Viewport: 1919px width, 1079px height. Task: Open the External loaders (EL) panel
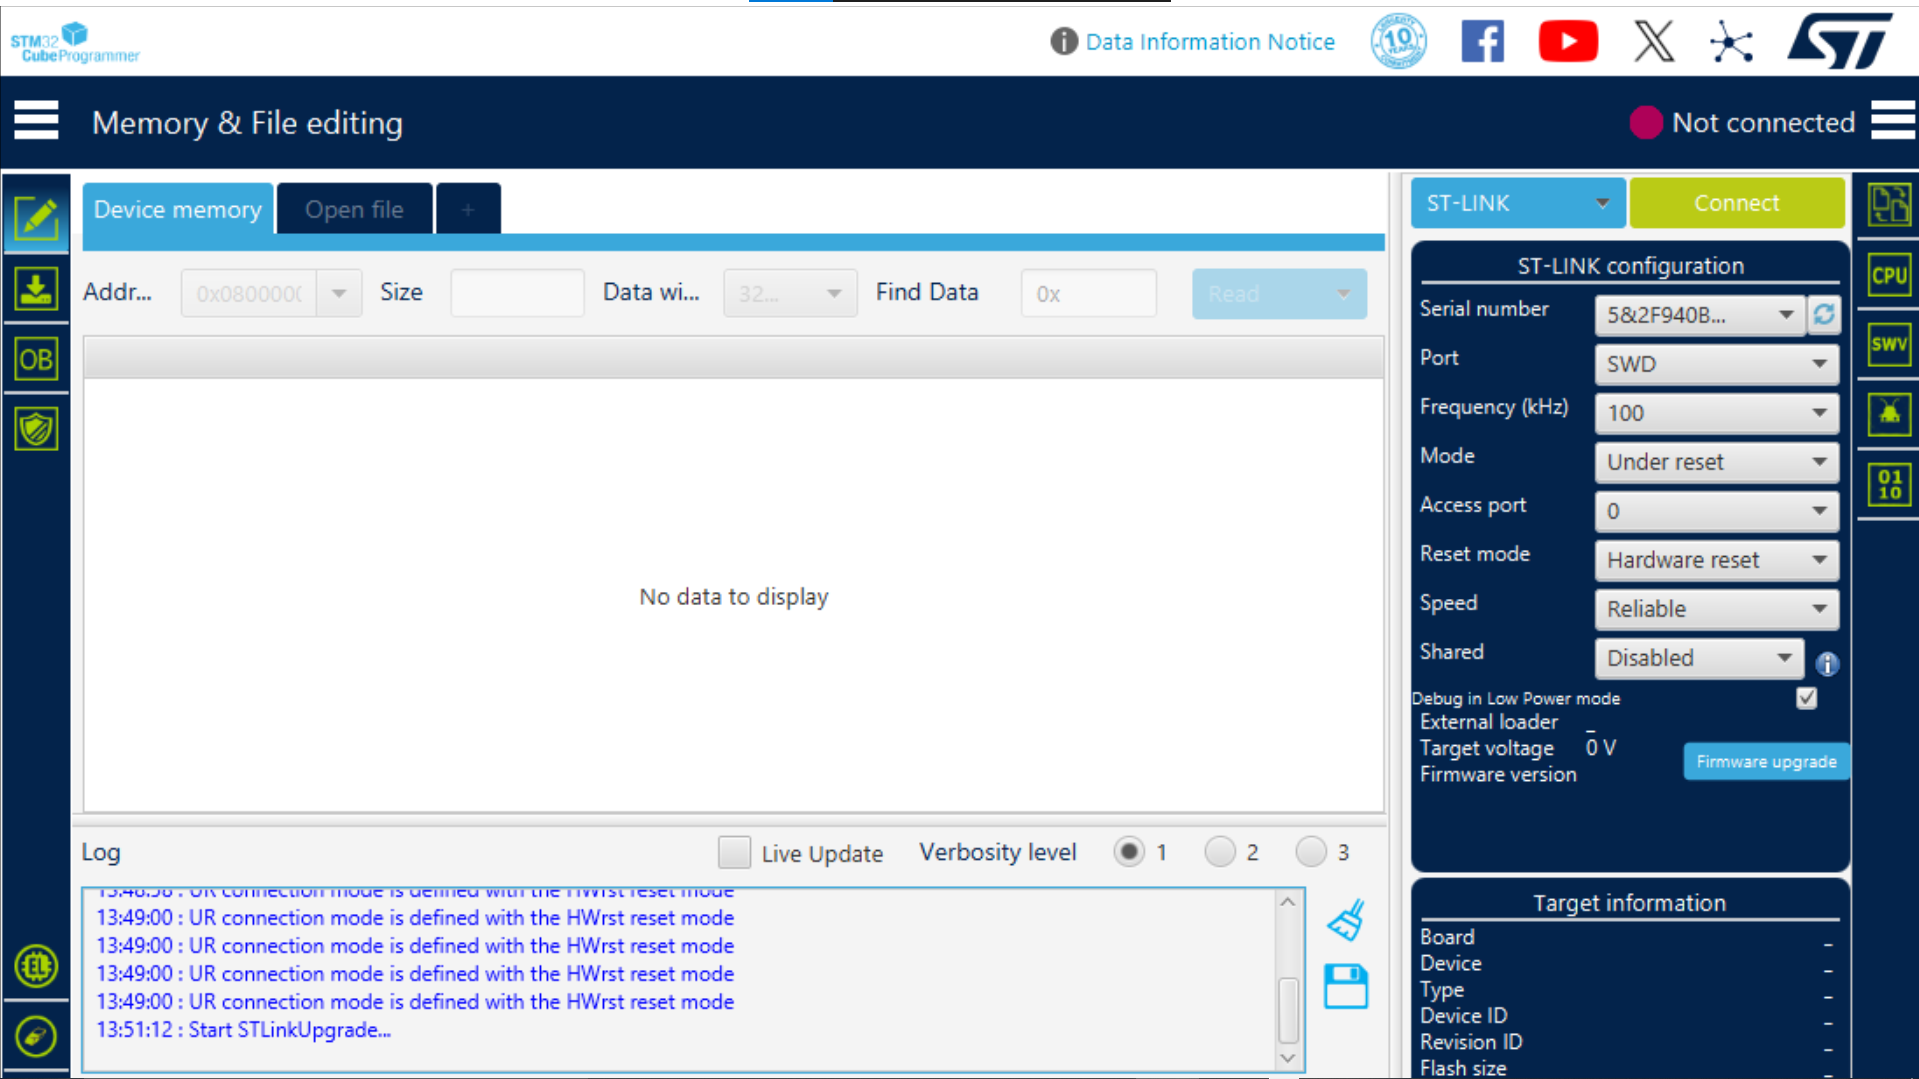[37, 966]
